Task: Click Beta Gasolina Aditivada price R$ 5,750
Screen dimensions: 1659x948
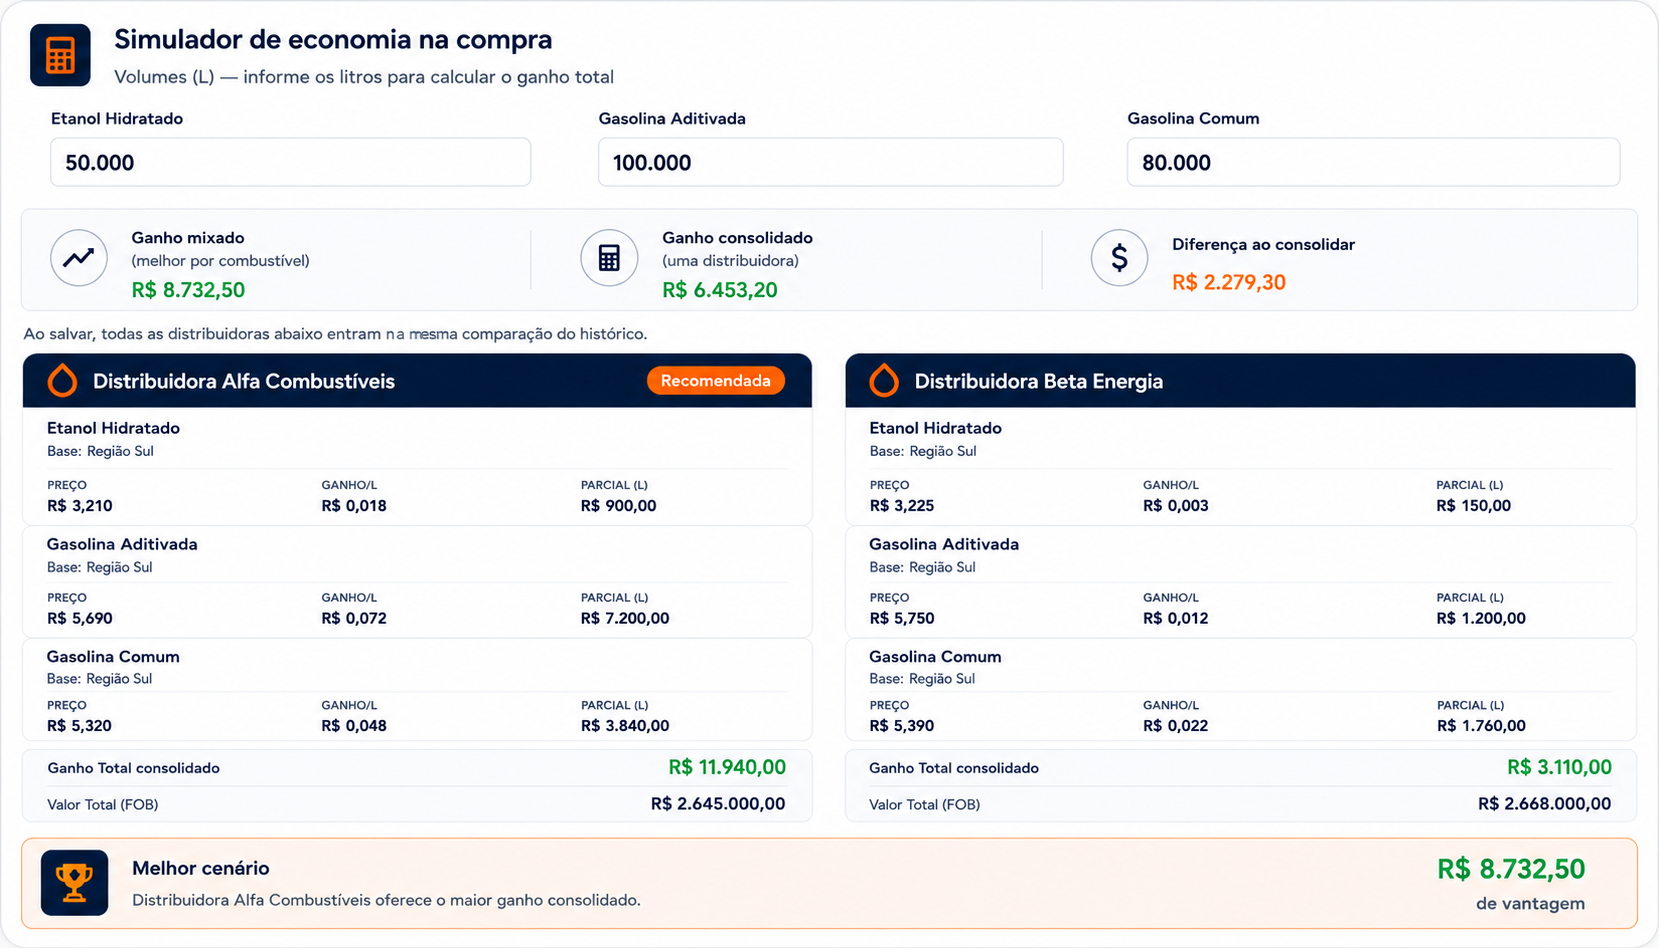Action: [x=902, y=618]
